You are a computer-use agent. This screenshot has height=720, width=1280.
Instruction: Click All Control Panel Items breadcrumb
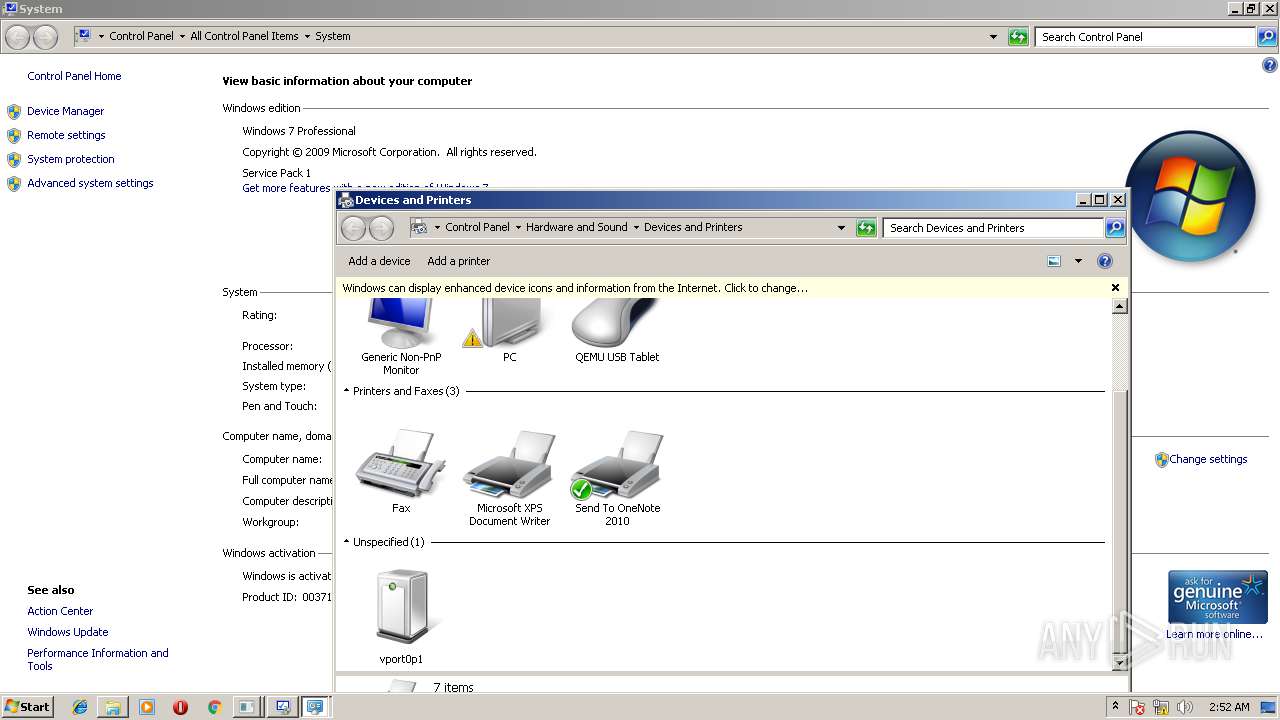point(244,36)
